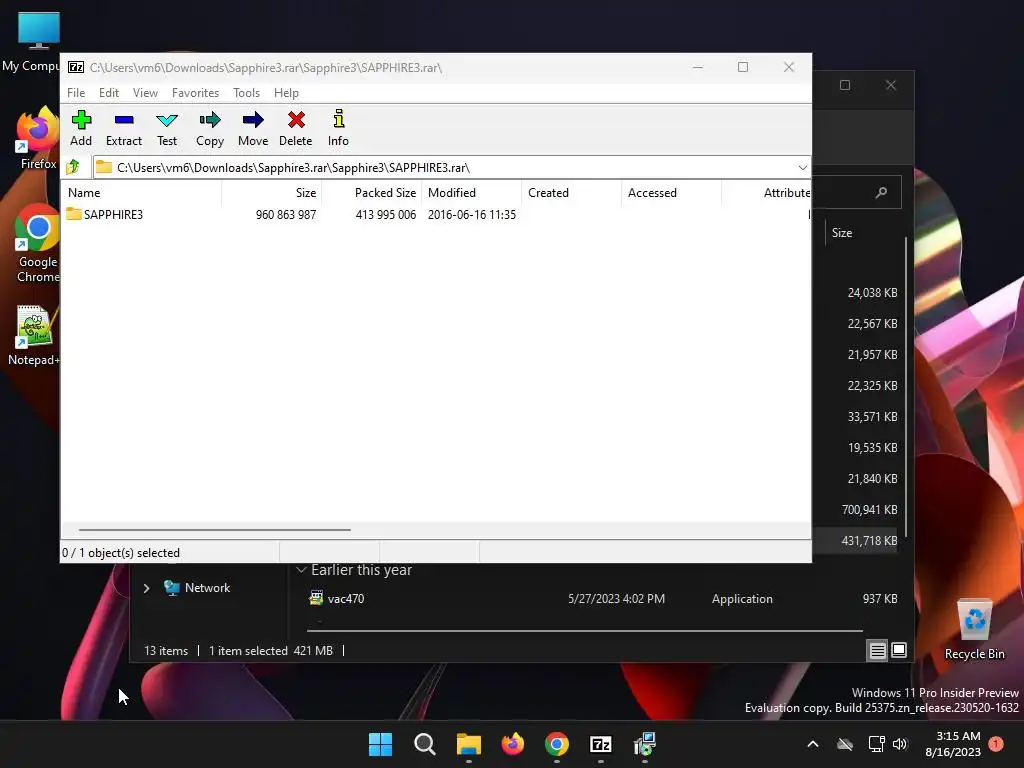Select the Recycle Bin desktop icon
The image size is (1024, 768).
pos(975,629)
